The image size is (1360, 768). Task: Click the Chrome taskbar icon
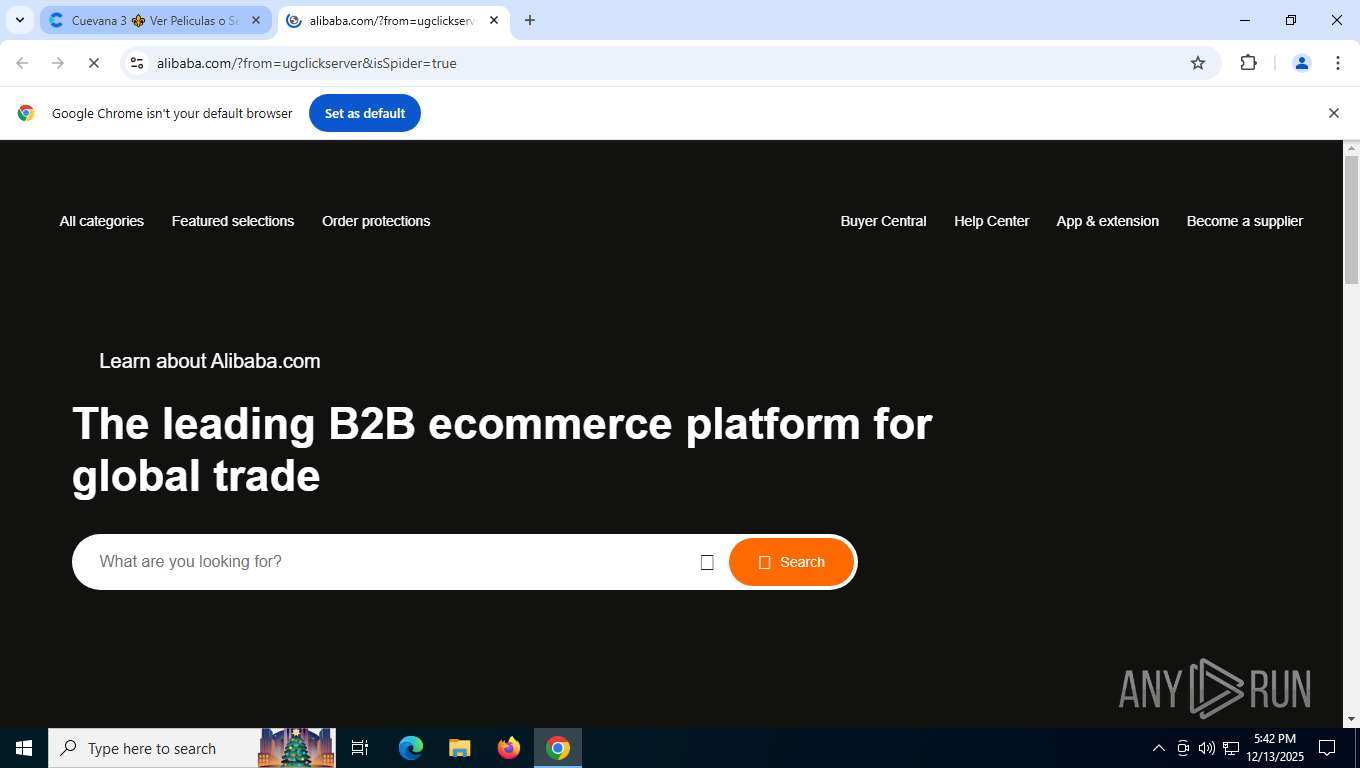coord(558,748)
